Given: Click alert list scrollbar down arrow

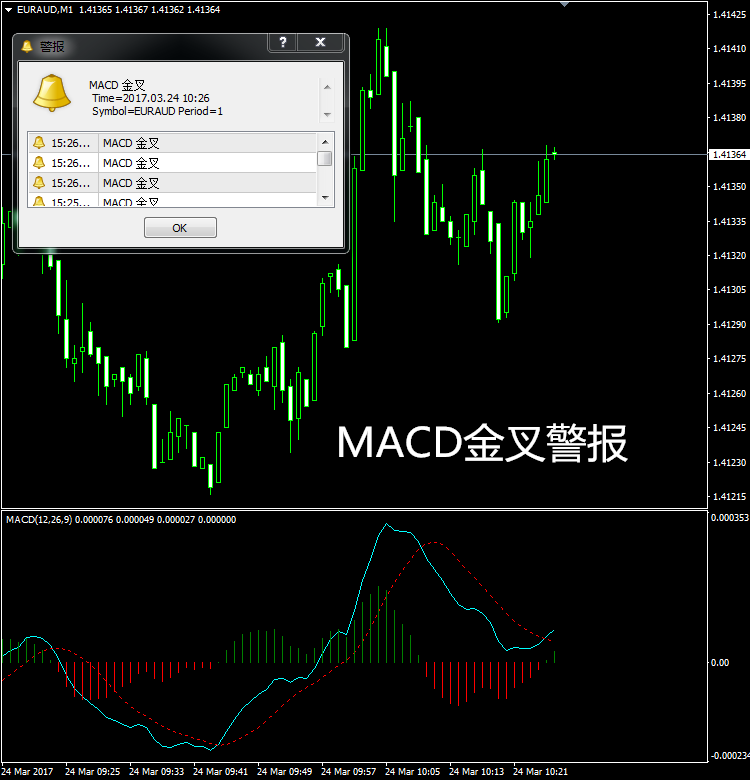Looking at the screenshot, I should coord(325,198).
